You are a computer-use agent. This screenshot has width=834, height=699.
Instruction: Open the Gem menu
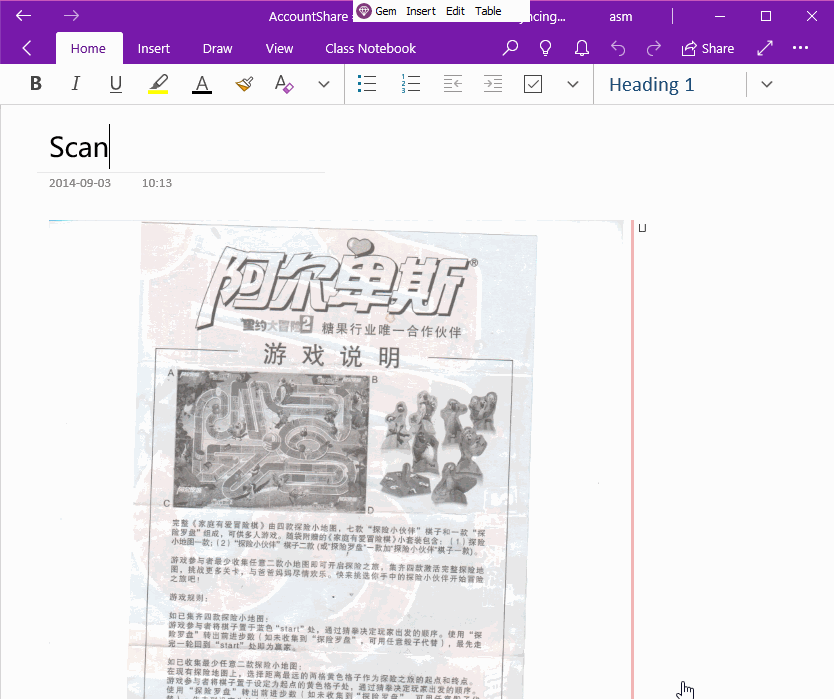pos(377,11)
